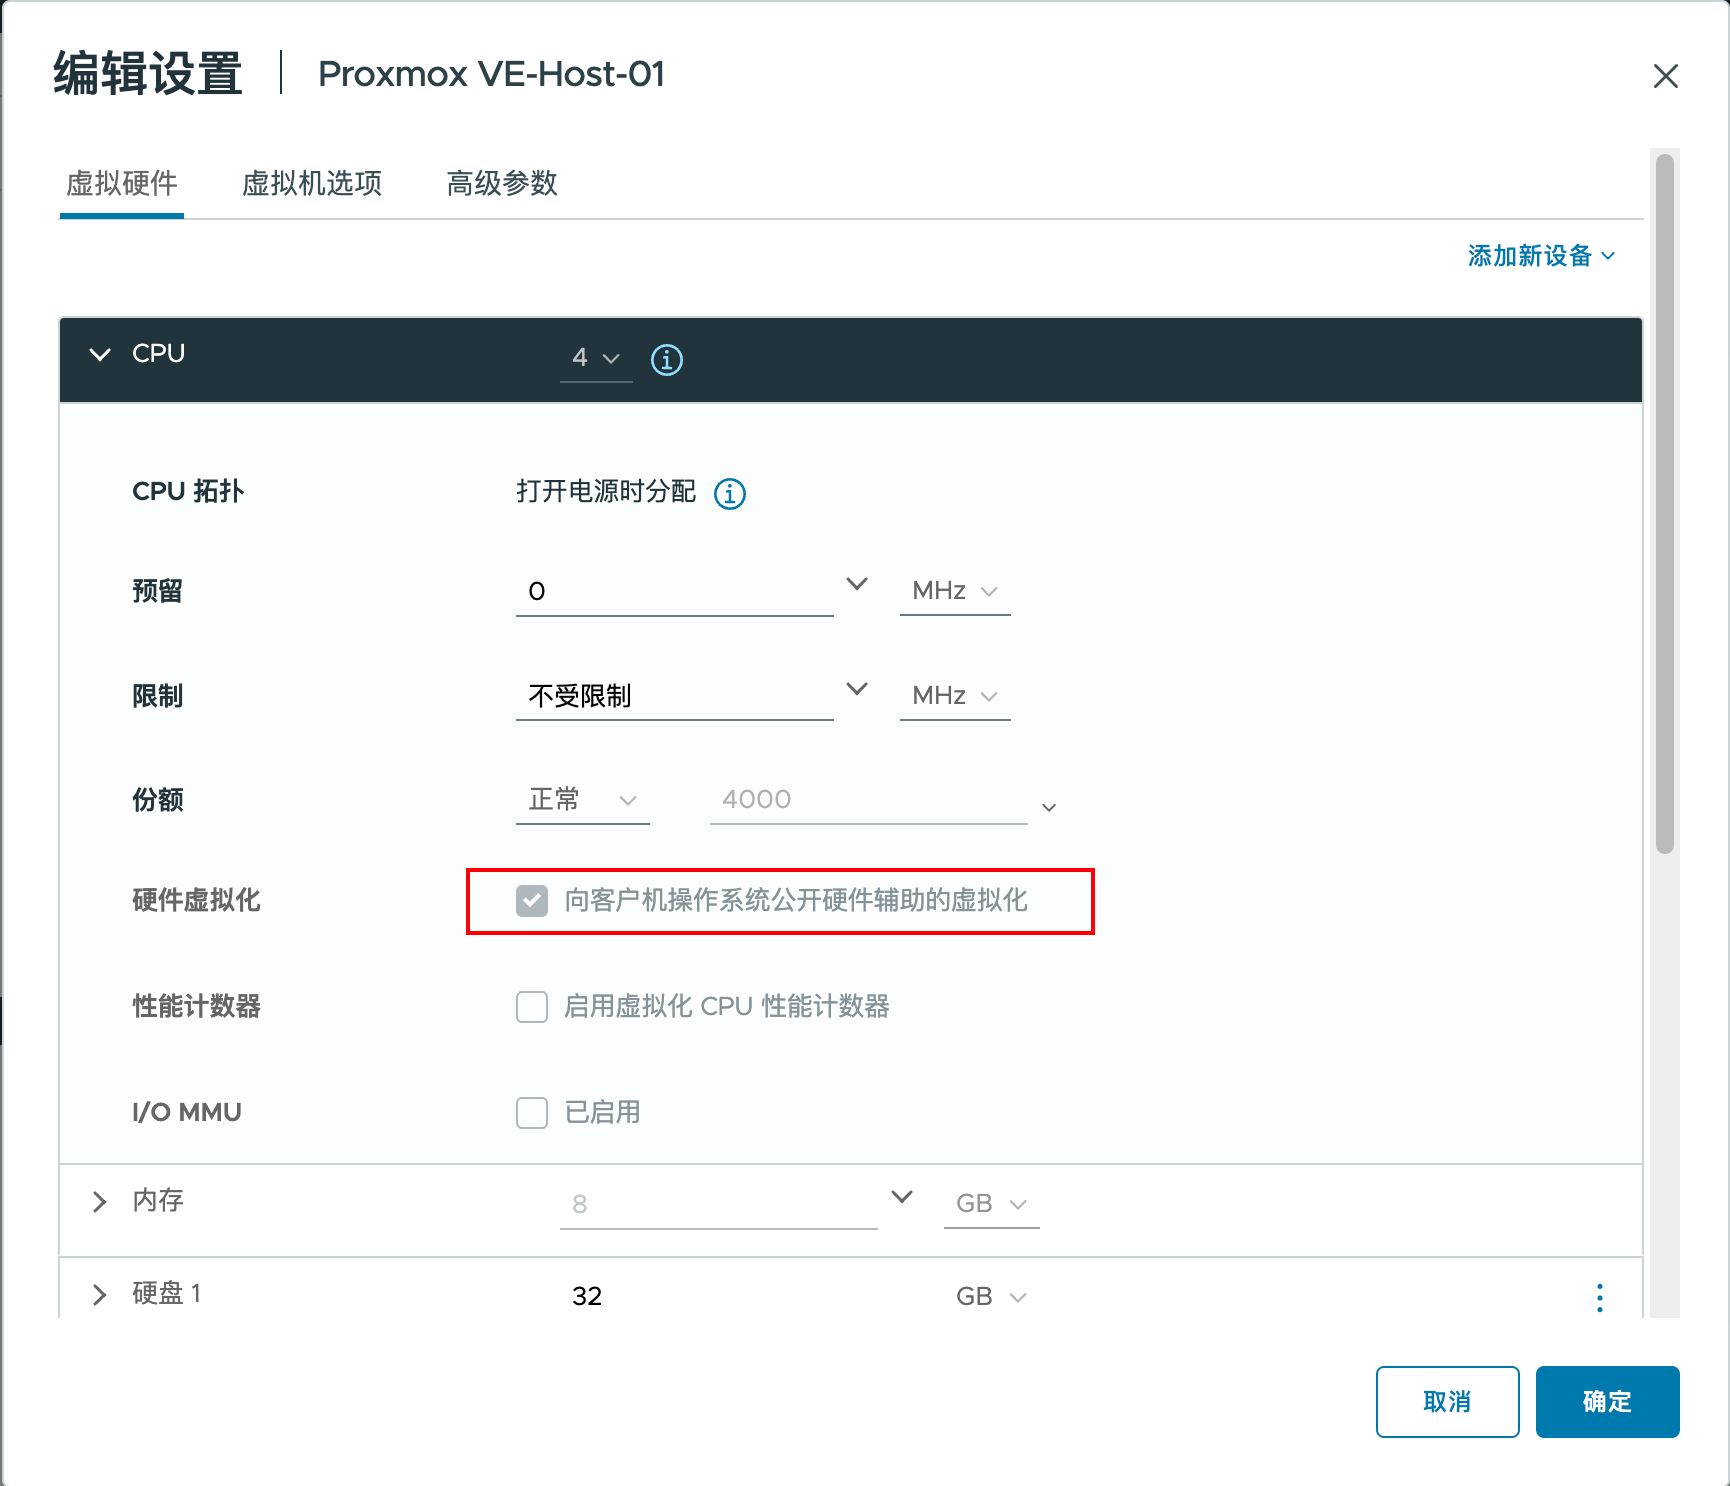Open the three-dot menu for 硬盘 1
The width and height of the screenshot is (1730, 1486).
pos(1600,1297)
